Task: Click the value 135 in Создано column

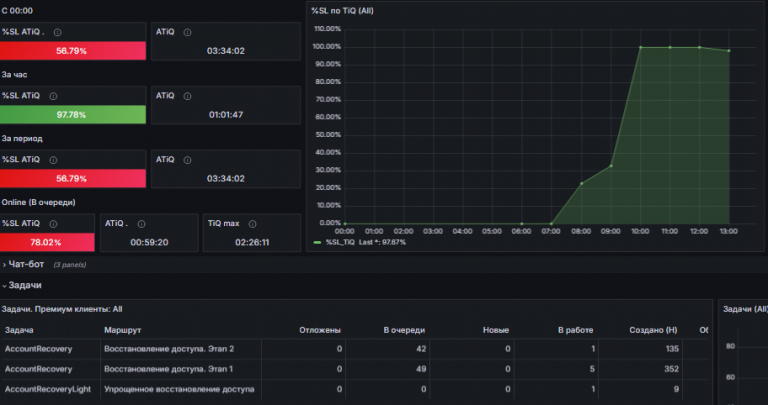Action: pos(672,349)
